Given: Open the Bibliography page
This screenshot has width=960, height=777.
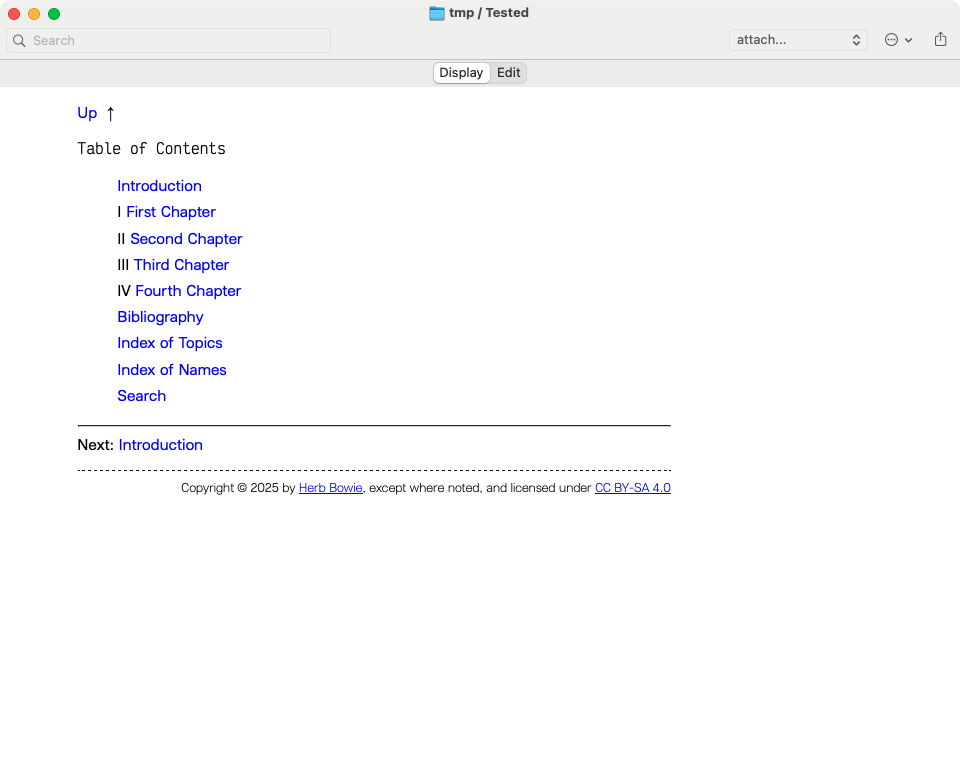Looking at the screenshot, I should pyautogui.click(x=160, y=317).
